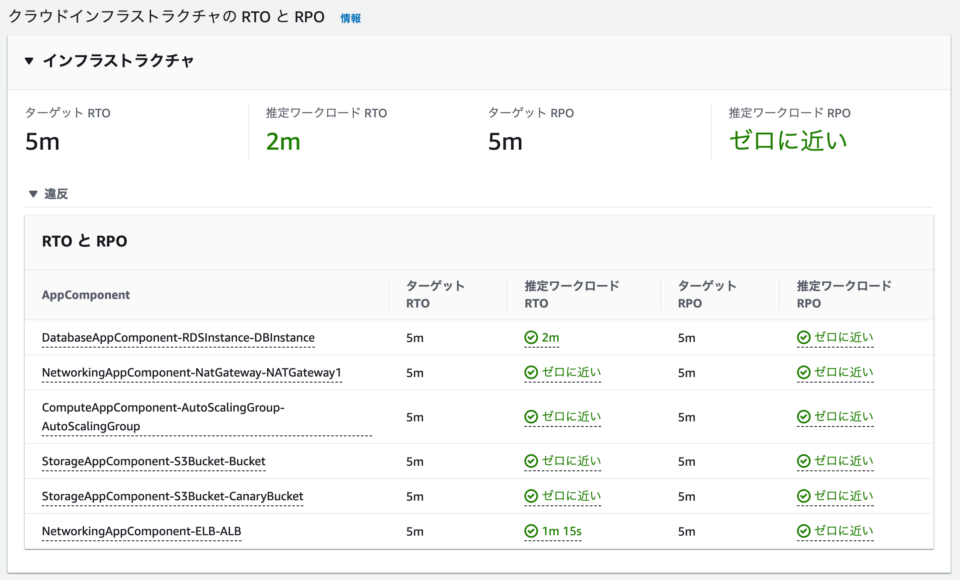
Task: Open the 情報 info link
Action: (x=350, y=18)
